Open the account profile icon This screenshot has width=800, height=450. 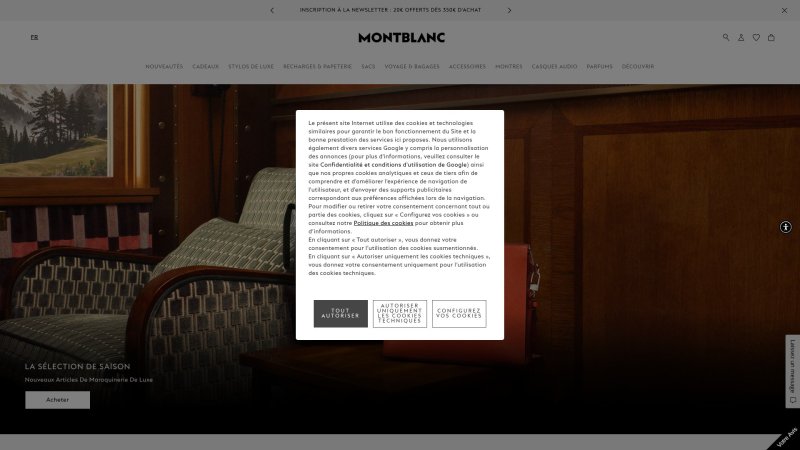[x=741, y=37]
